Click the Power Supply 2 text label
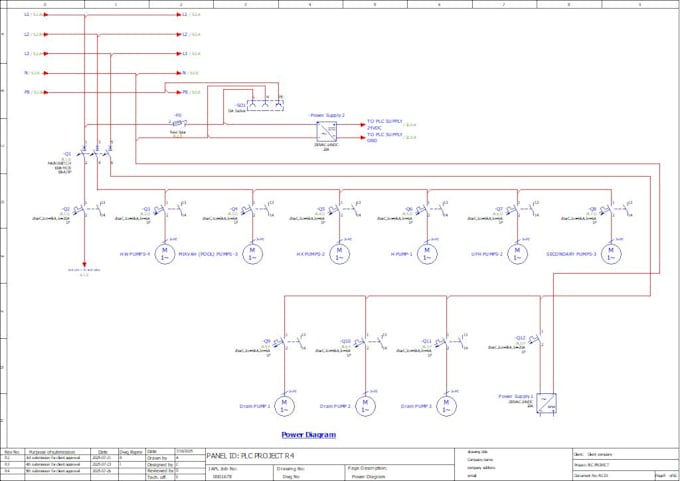This screenshot has width=680, height=481. pyautogui.click(x=327, y=115)
